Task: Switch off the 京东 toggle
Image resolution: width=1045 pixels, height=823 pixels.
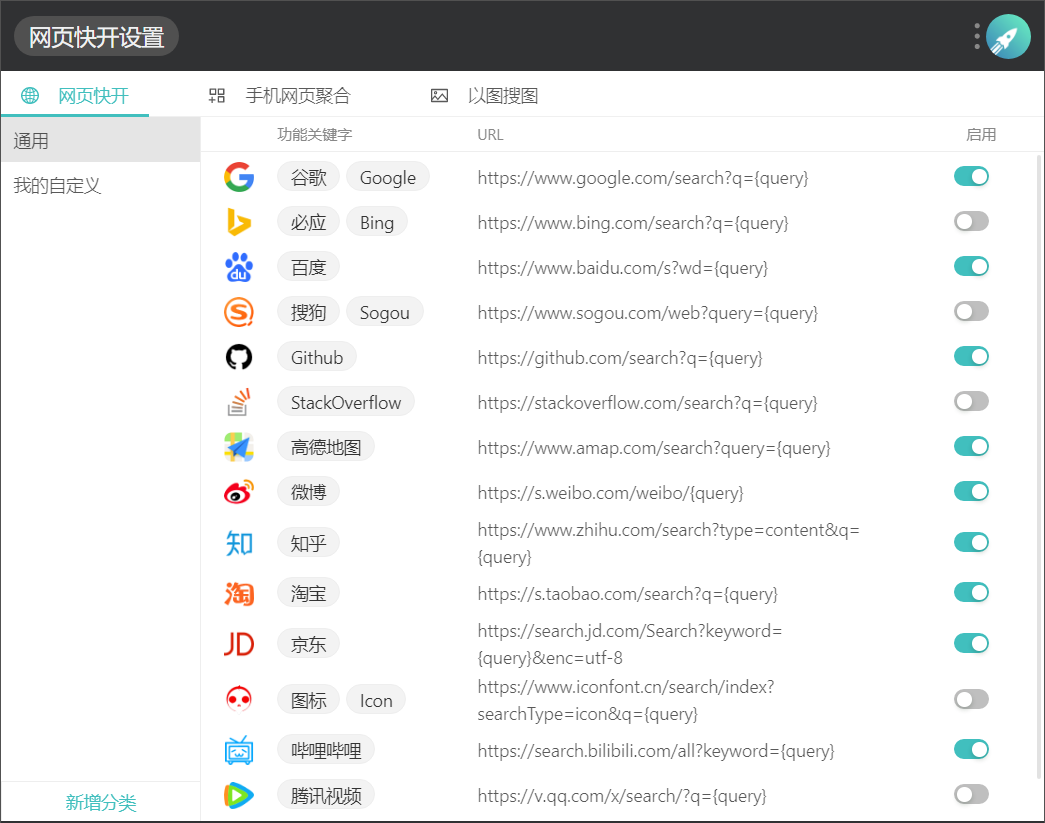Action: (x=971, y=643)
